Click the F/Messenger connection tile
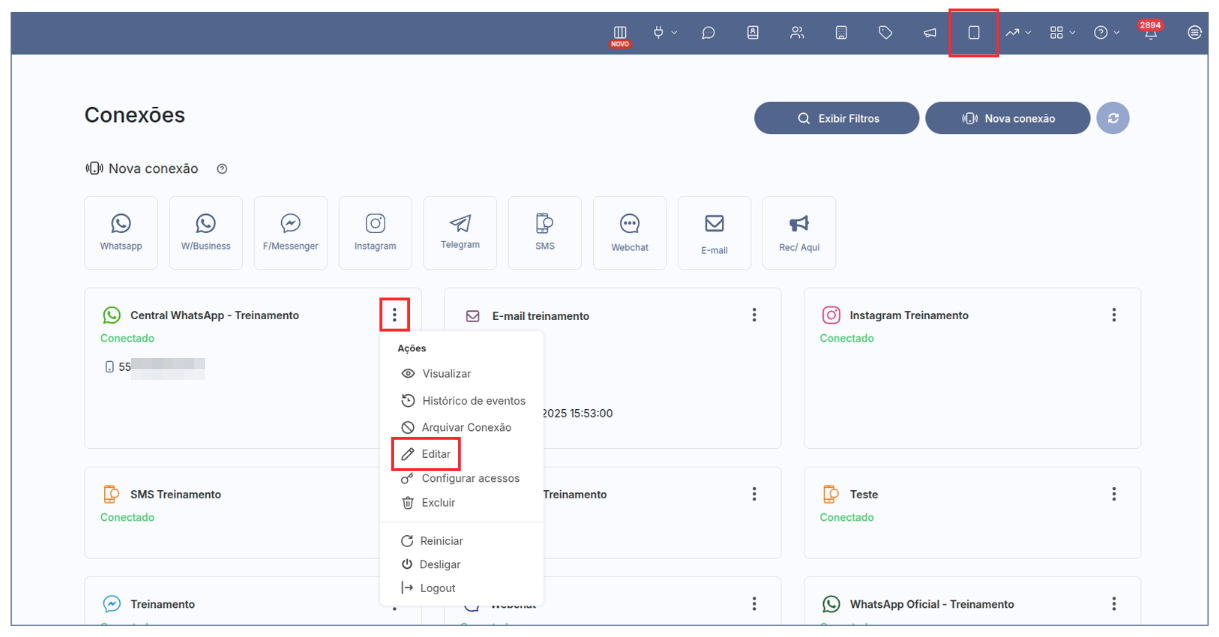 click(x=291, y=232)
